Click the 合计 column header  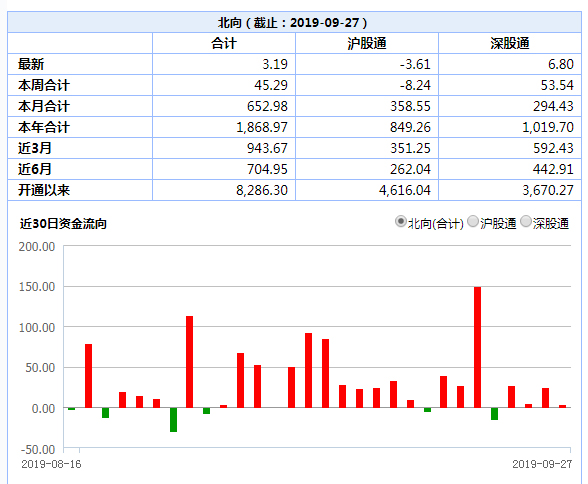click(224, 43)
